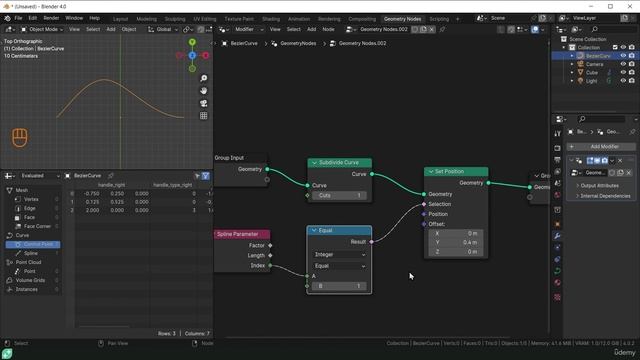Click the X to remove the GeometryNodes modifier

(x=620, y=160)
